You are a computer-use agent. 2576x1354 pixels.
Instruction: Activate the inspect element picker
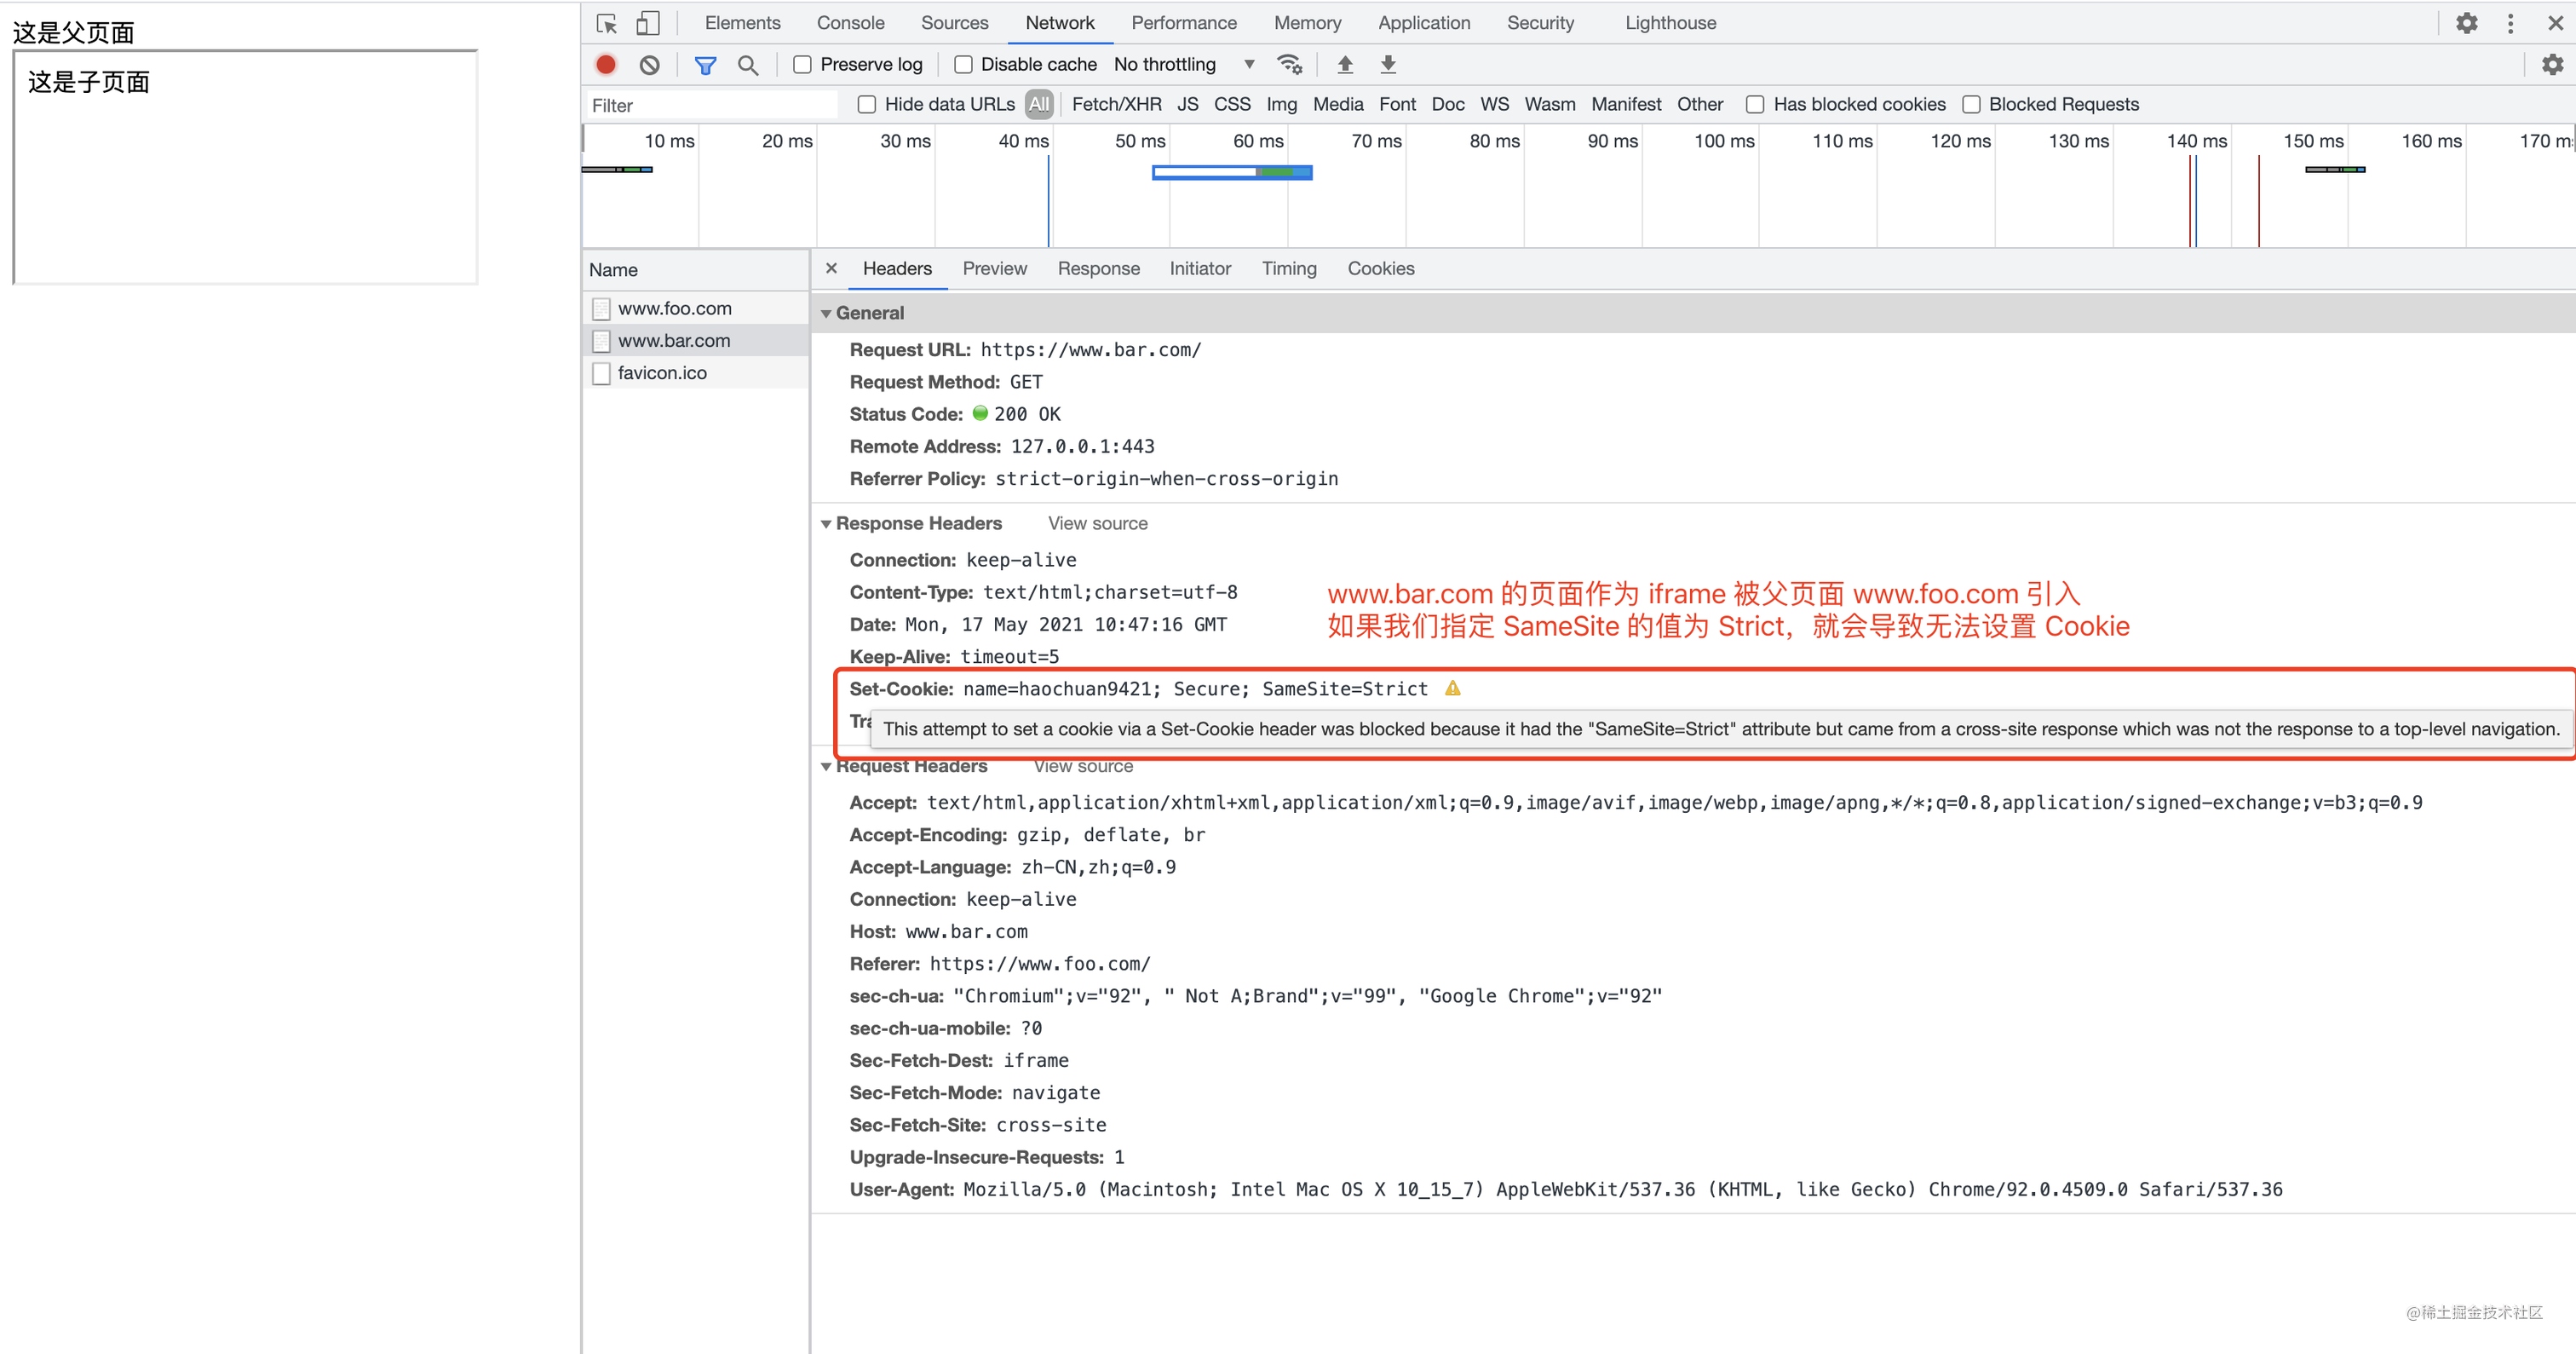(x=607, y=23)
